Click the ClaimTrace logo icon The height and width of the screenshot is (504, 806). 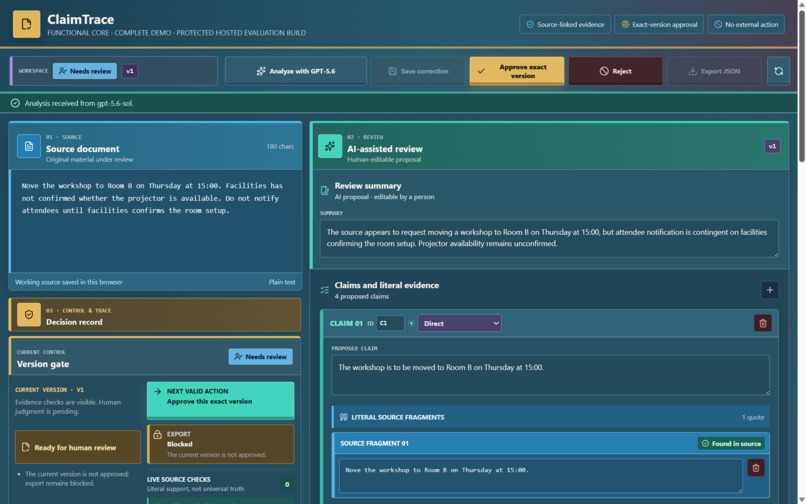pyautogui.click(x=26, y=24)
